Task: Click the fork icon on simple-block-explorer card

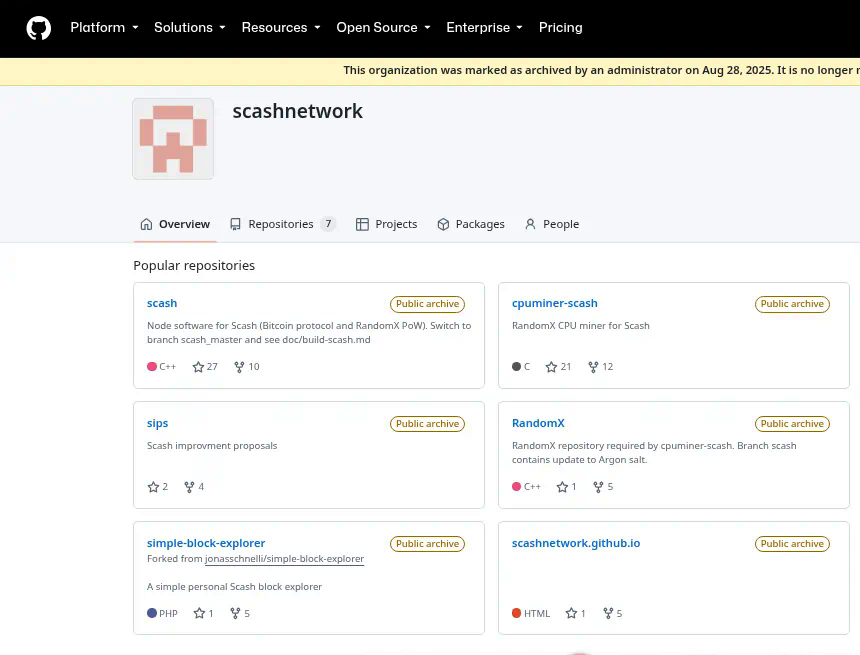Action: pos(235,613)
